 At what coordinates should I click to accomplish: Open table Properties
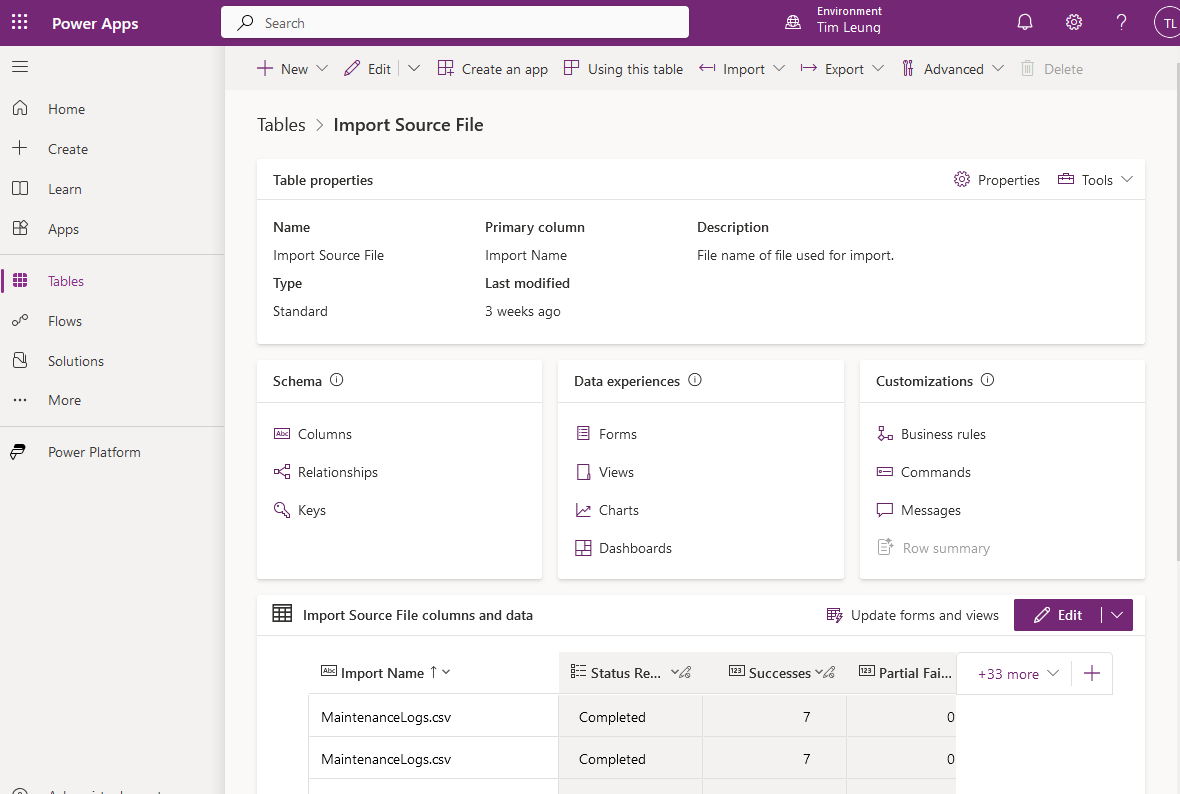coord(996,180)
